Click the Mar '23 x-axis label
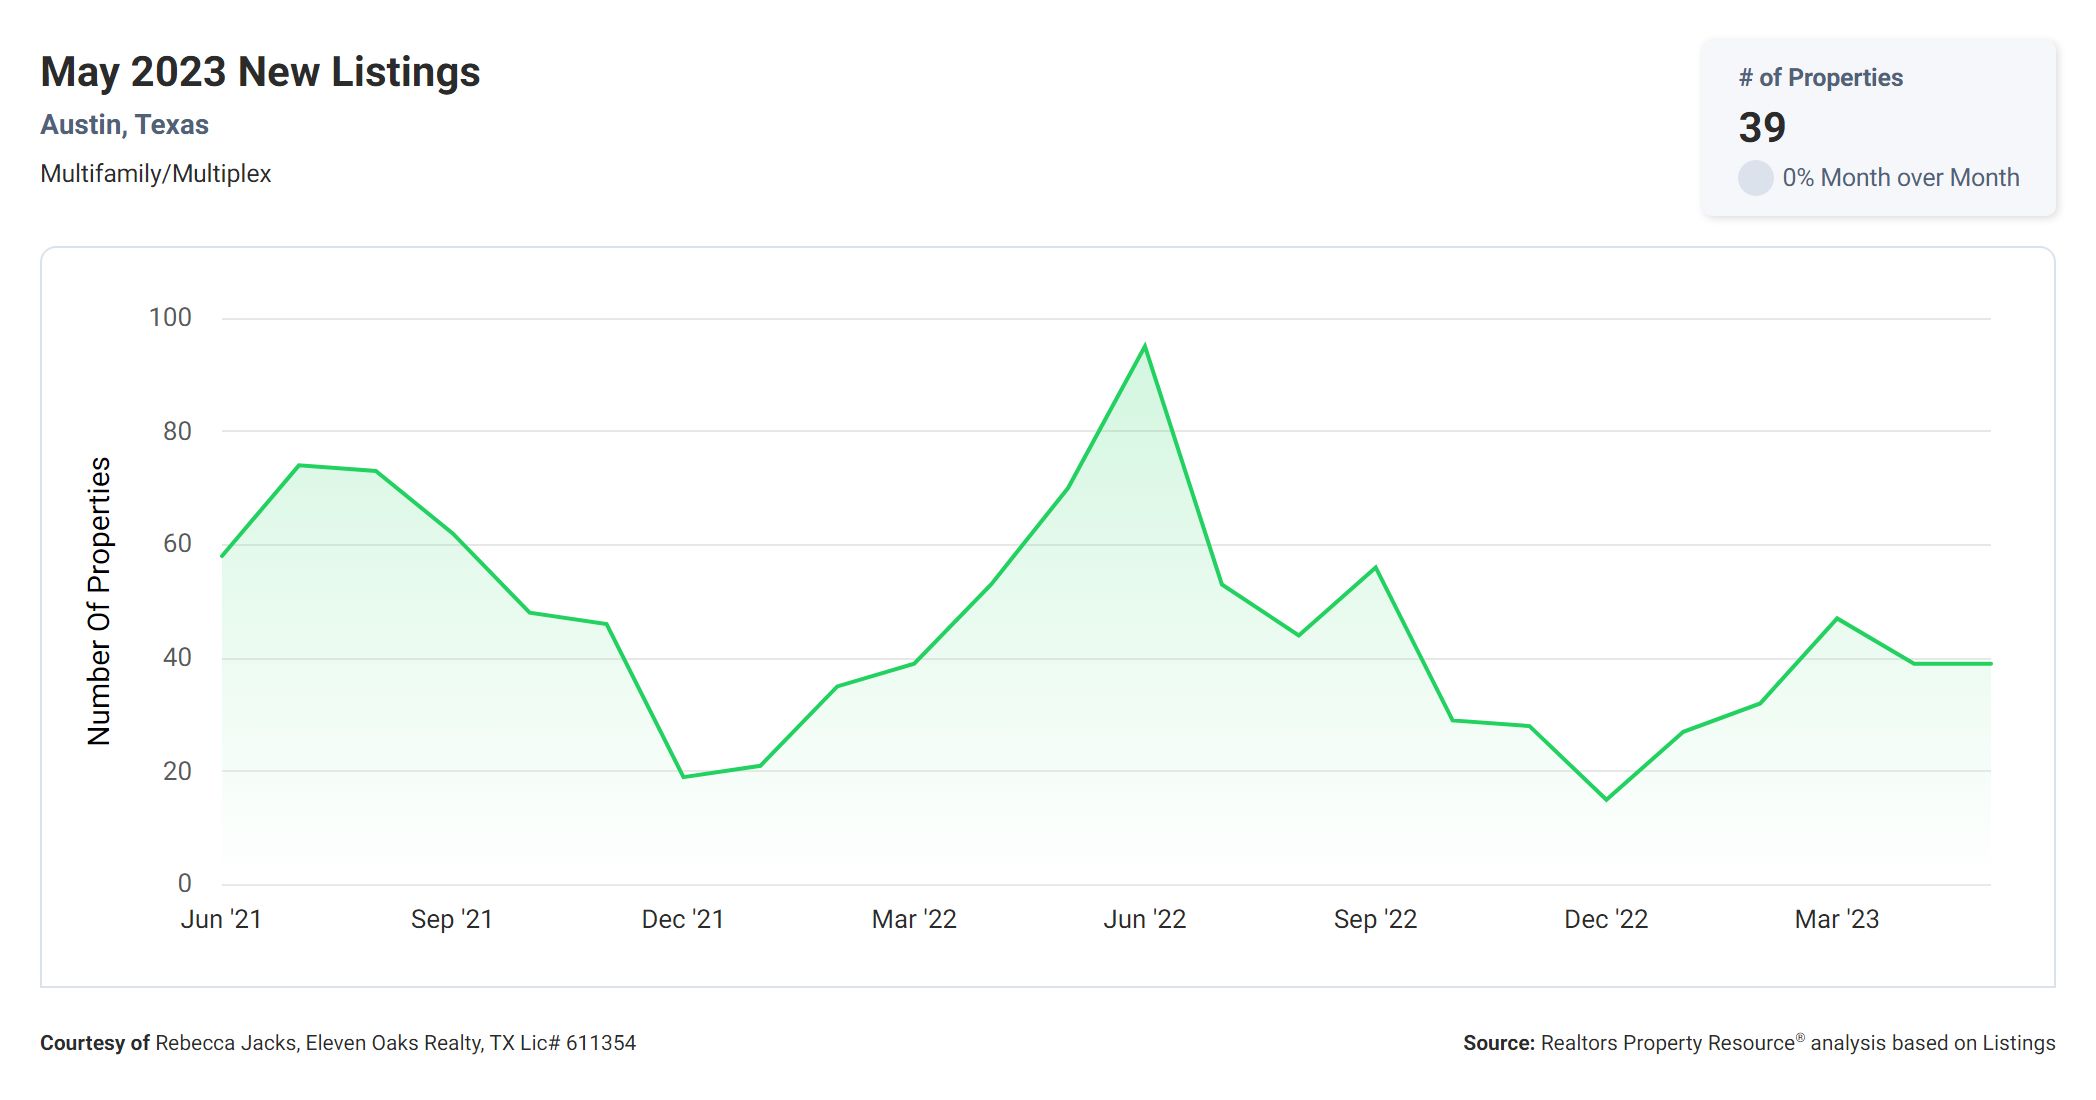The width and height of the screenshot is (2096, 1100). (1837, 919)
